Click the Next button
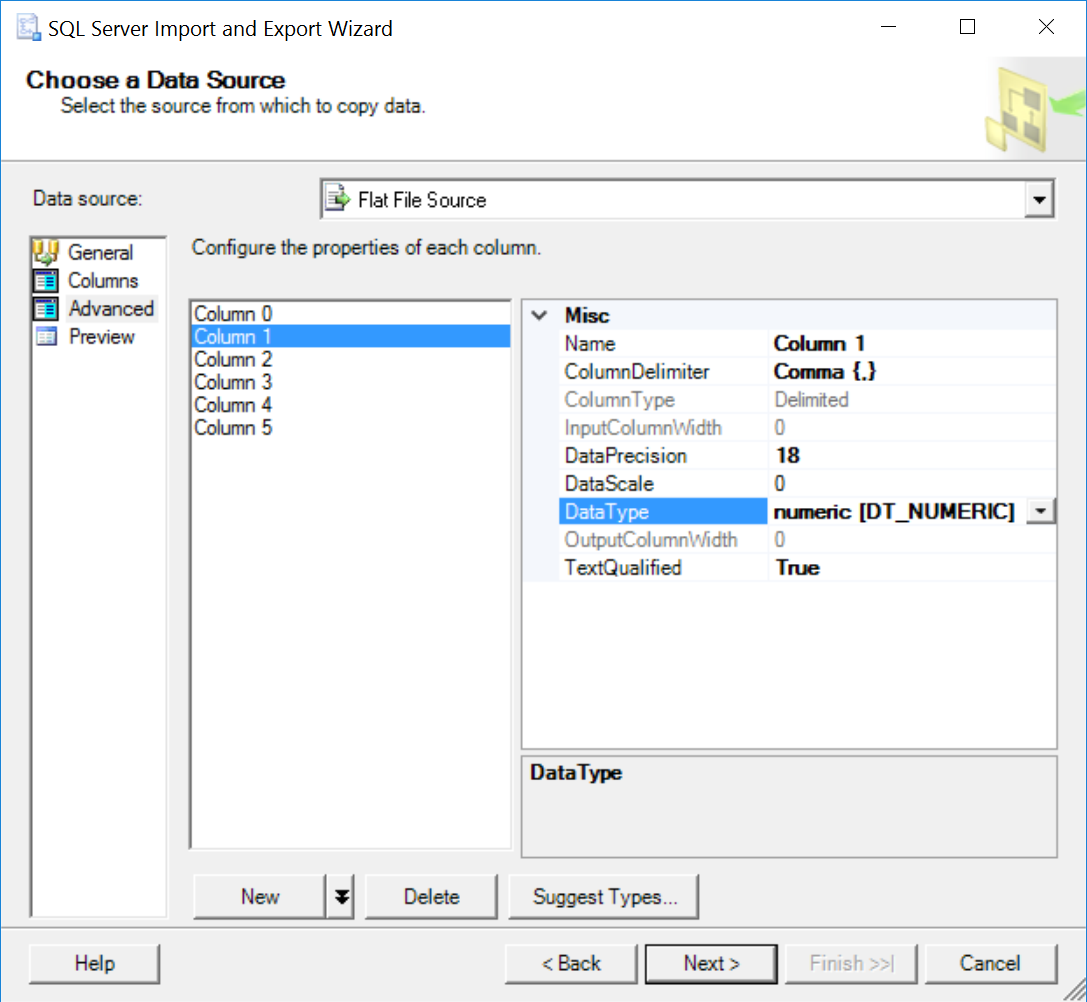1087x1002 pixels. tap(711, 963)
